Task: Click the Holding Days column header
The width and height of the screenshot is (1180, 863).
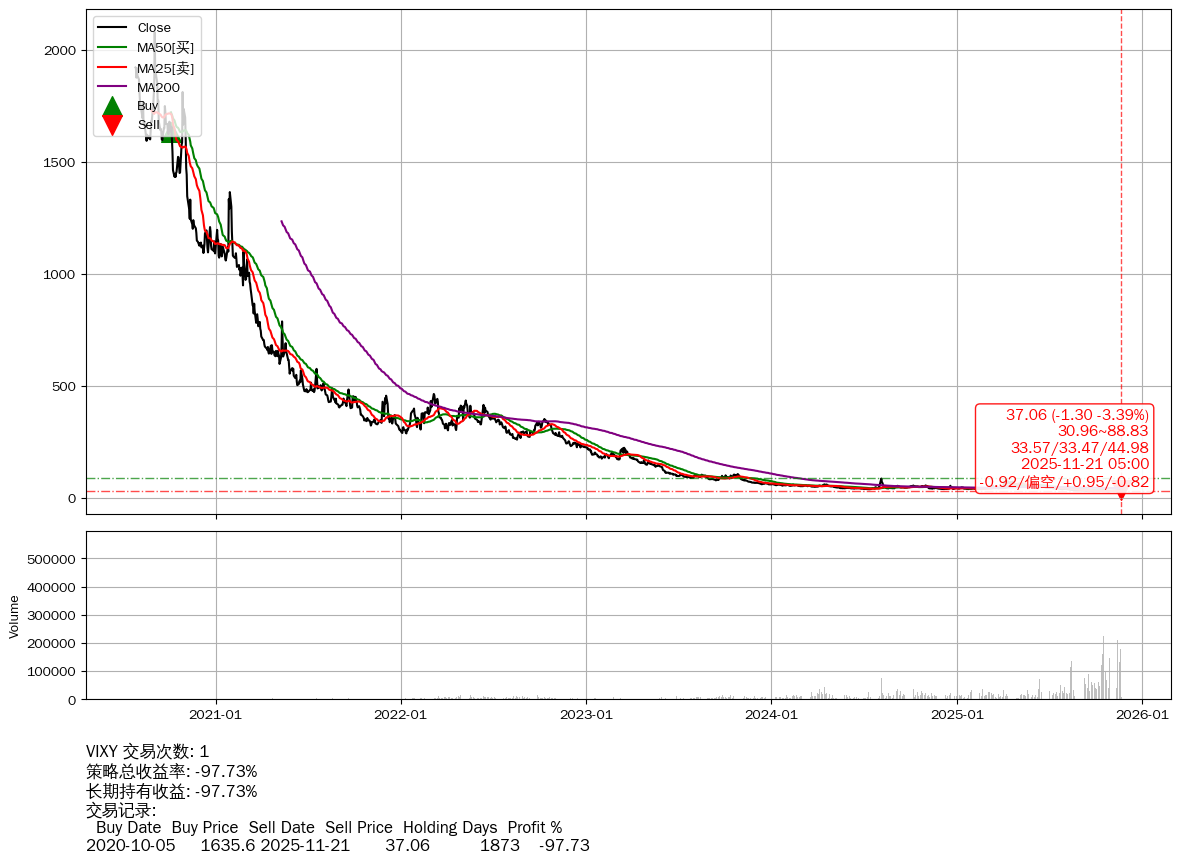Action: pyautogui.click(x=450, y=827)
